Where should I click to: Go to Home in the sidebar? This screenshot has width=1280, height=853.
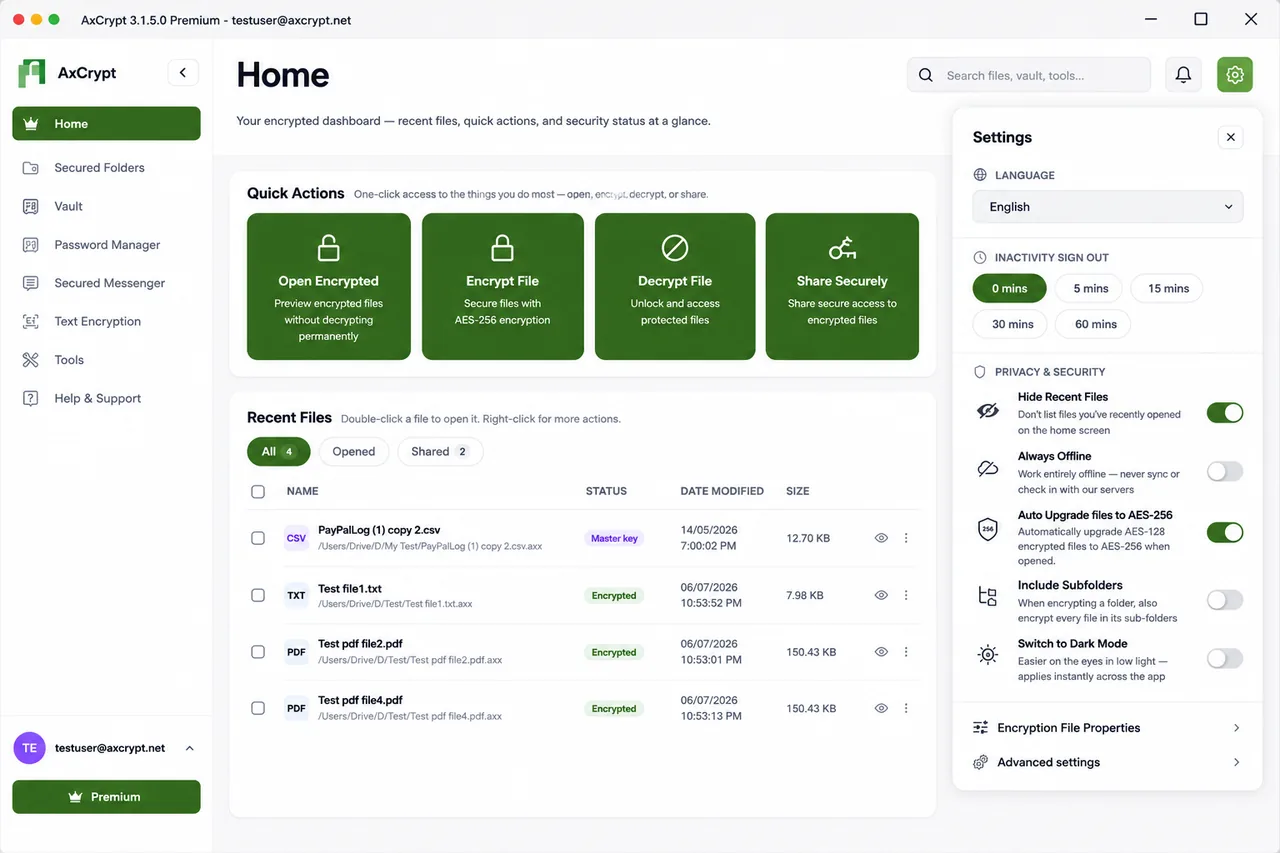[x=106, y=124]
